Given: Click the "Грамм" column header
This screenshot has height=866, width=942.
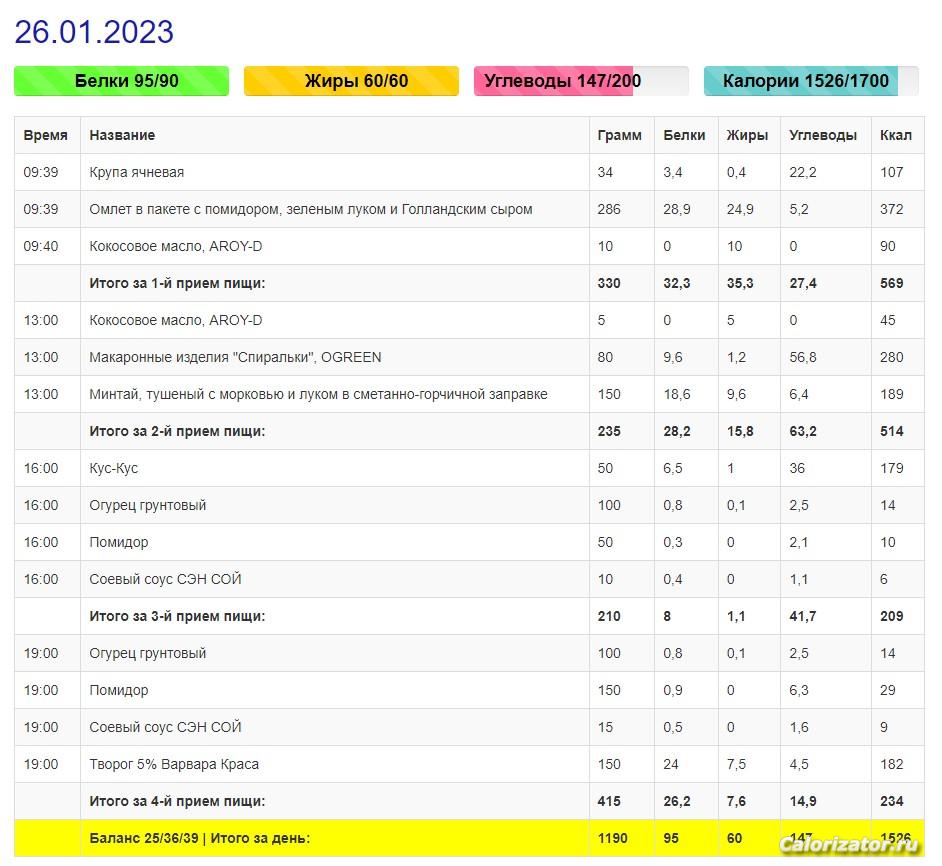Looking at the screenshot, I should point(619,135).
